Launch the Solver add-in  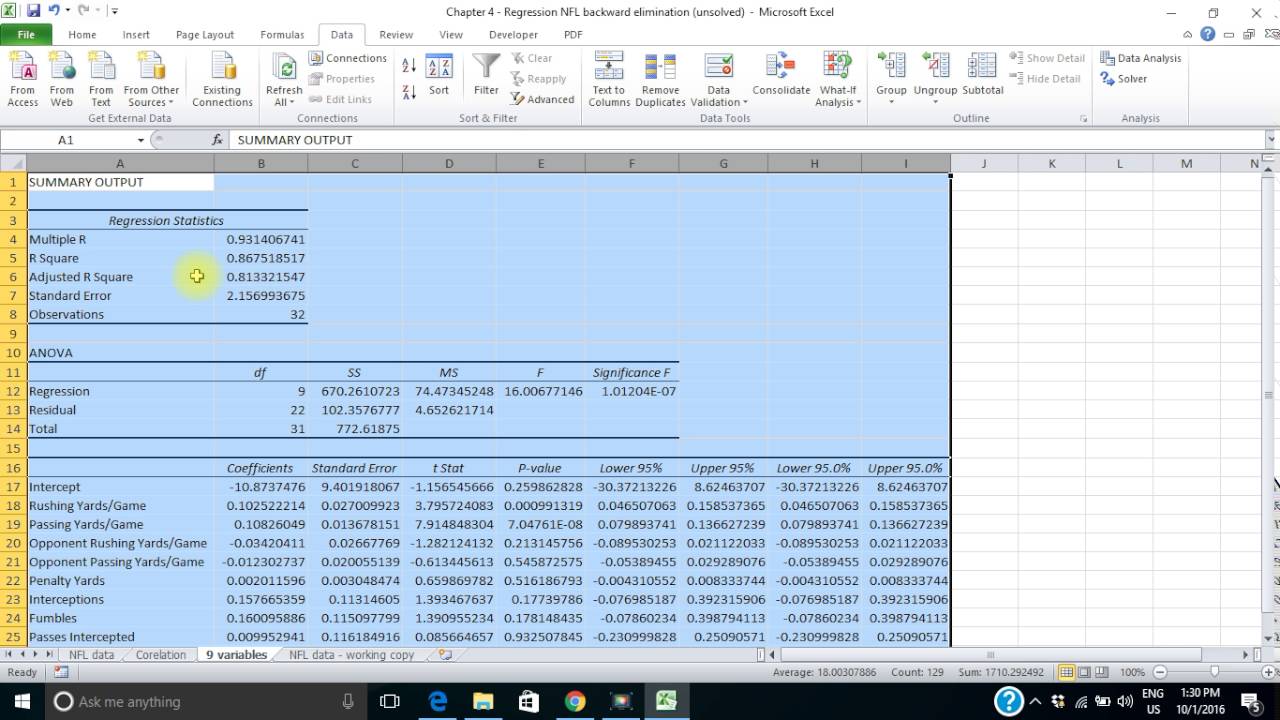[1124, 79]
